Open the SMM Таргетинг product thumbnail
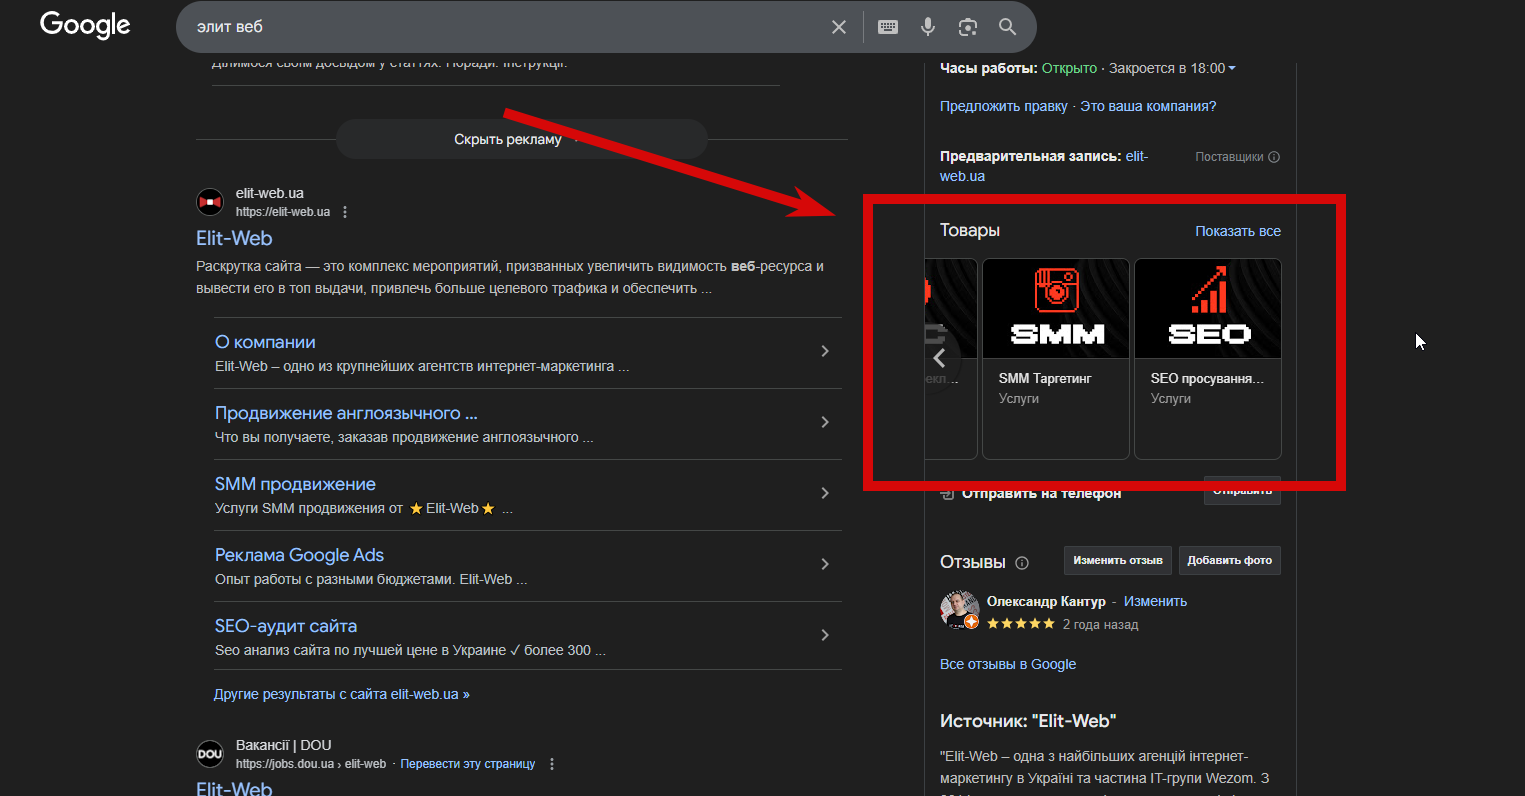The width and height of the screenshot is (1525, 796). coord(1056,308)
